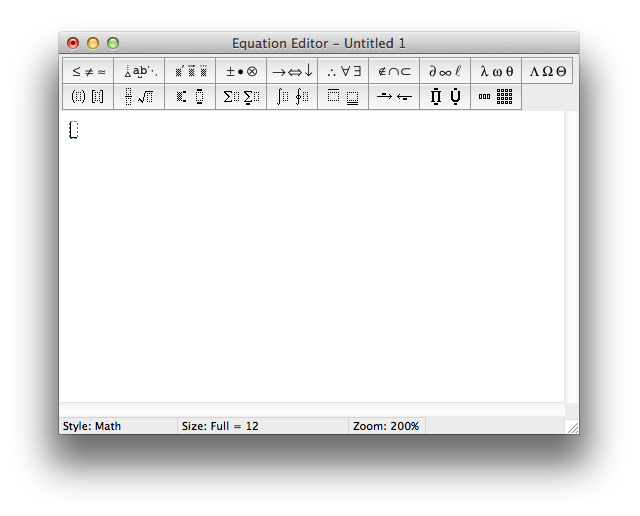Image resolution: width=640 pixels, height=516 pixels.
Task: Close the Equation Editor window
Action: [73, 43]
